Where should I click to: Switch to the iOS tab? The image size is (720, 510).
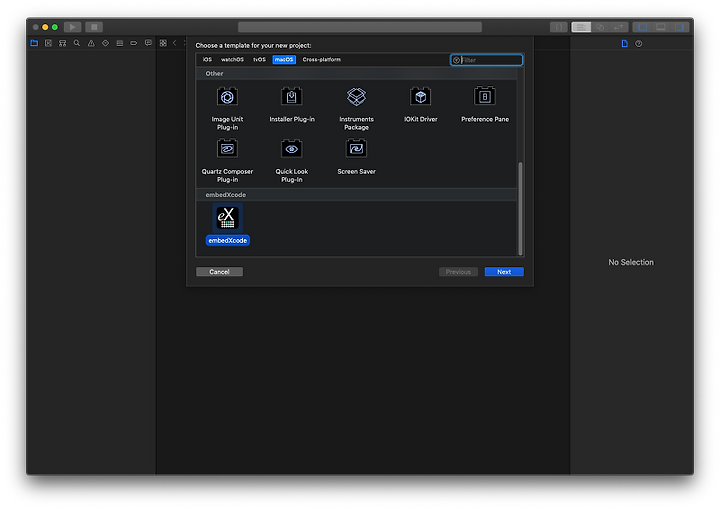coord(207,60)
